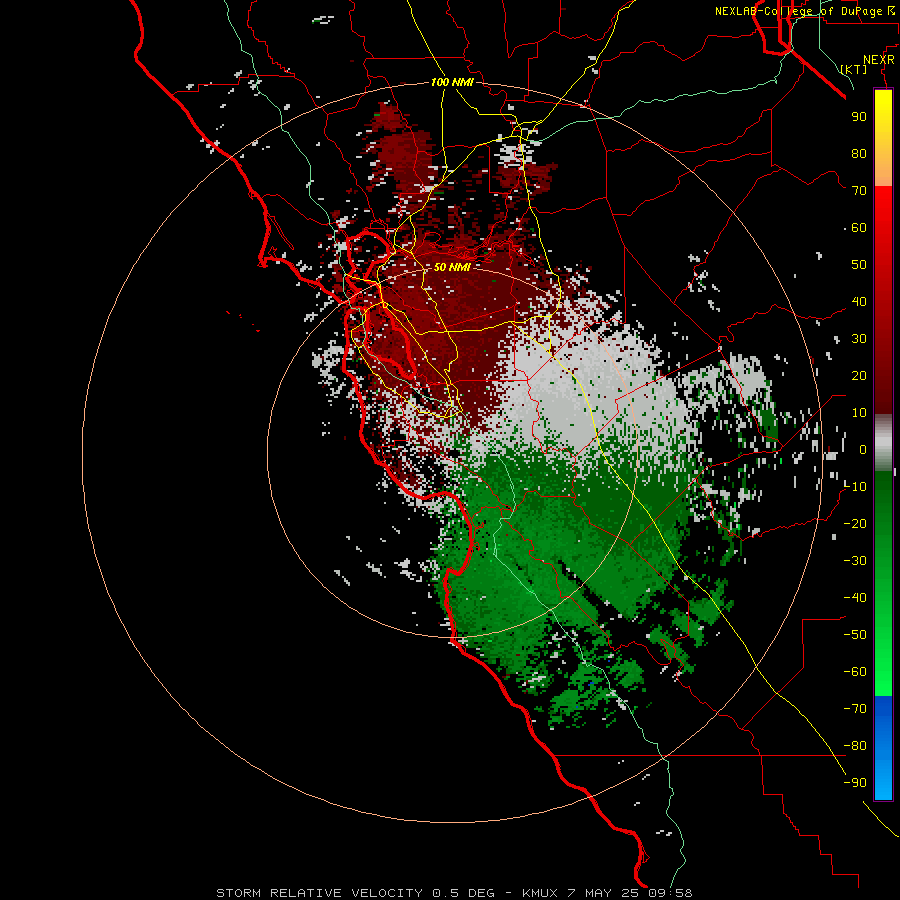Viewport: 900px width, 900px height.
Task: Pick the gray zero-velocity color bar segment
Action: point(883,443)
